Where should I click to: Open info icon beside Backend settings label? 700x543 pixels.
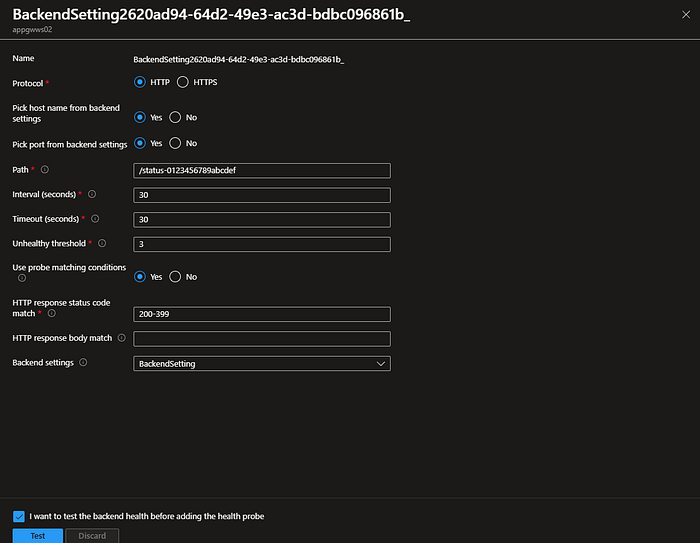(x=83, y=363)
